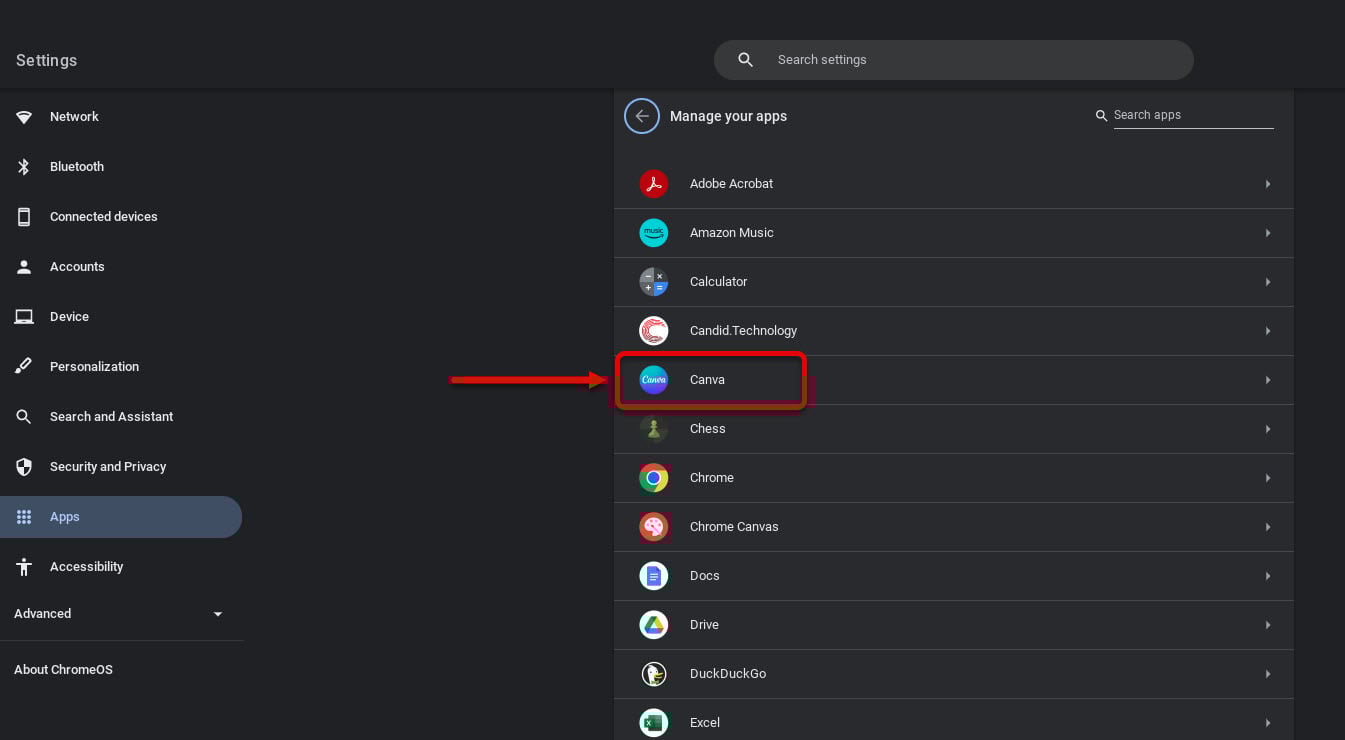Click the Amazon Music app icon
Image resolution: width=1345 pixels, height=740 pixels.
654,233
